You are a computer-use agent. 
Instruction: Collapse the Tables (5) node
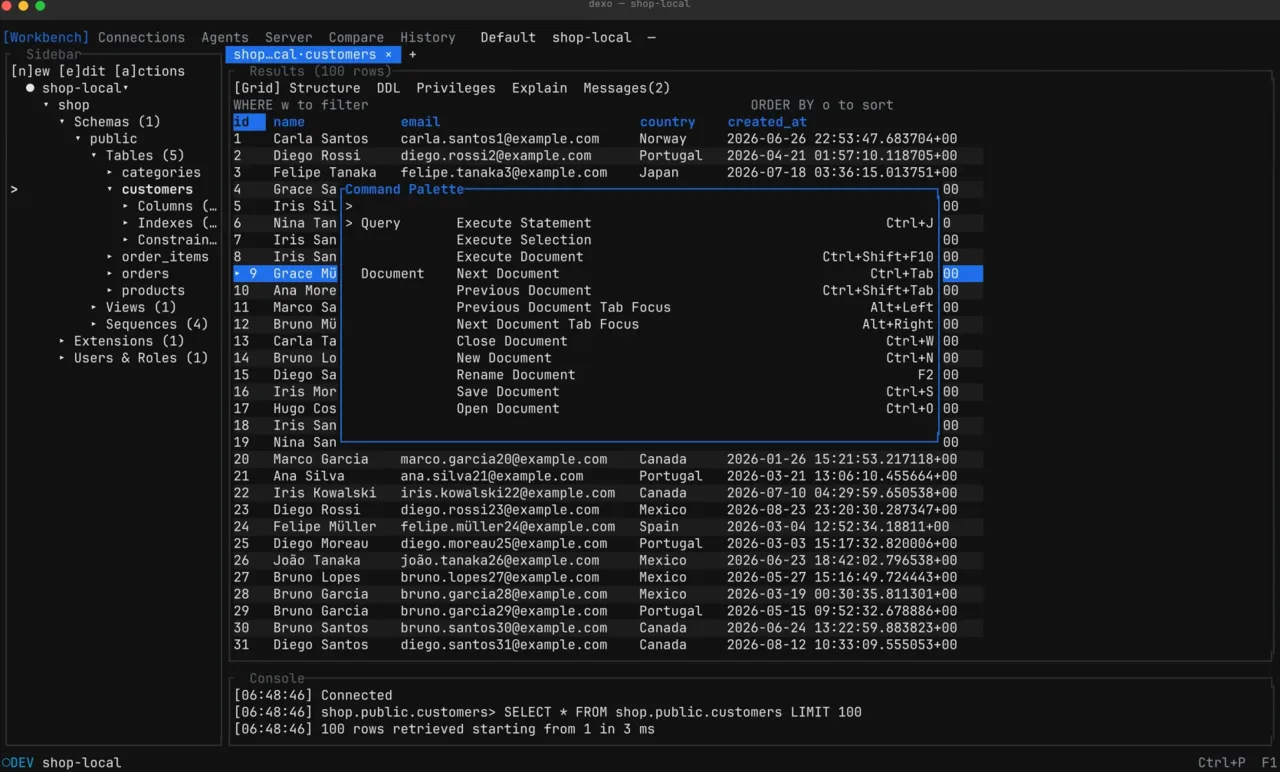pyautogui.click(x=94, y=155)
